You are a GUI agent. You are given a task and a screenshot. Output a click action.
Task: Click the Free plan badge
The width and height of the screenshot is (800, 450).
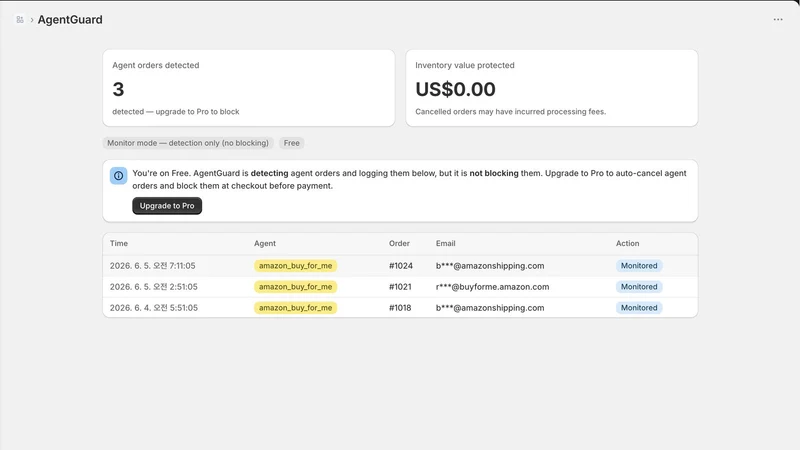pyautogui.click(x=291, y=143)
